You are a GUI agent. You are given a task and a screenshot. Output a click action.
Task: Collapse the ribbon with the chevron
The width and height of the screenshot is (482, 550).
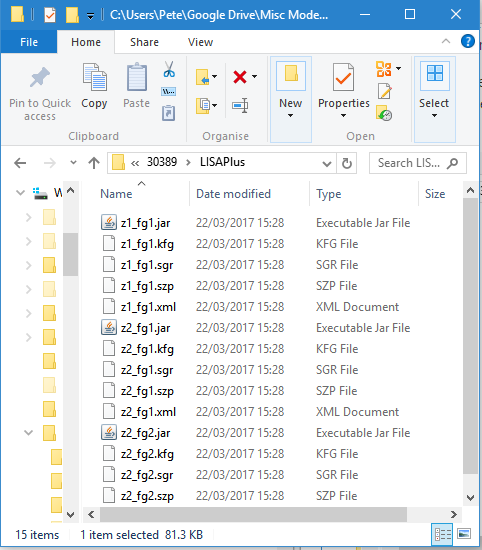coord(446,41)
